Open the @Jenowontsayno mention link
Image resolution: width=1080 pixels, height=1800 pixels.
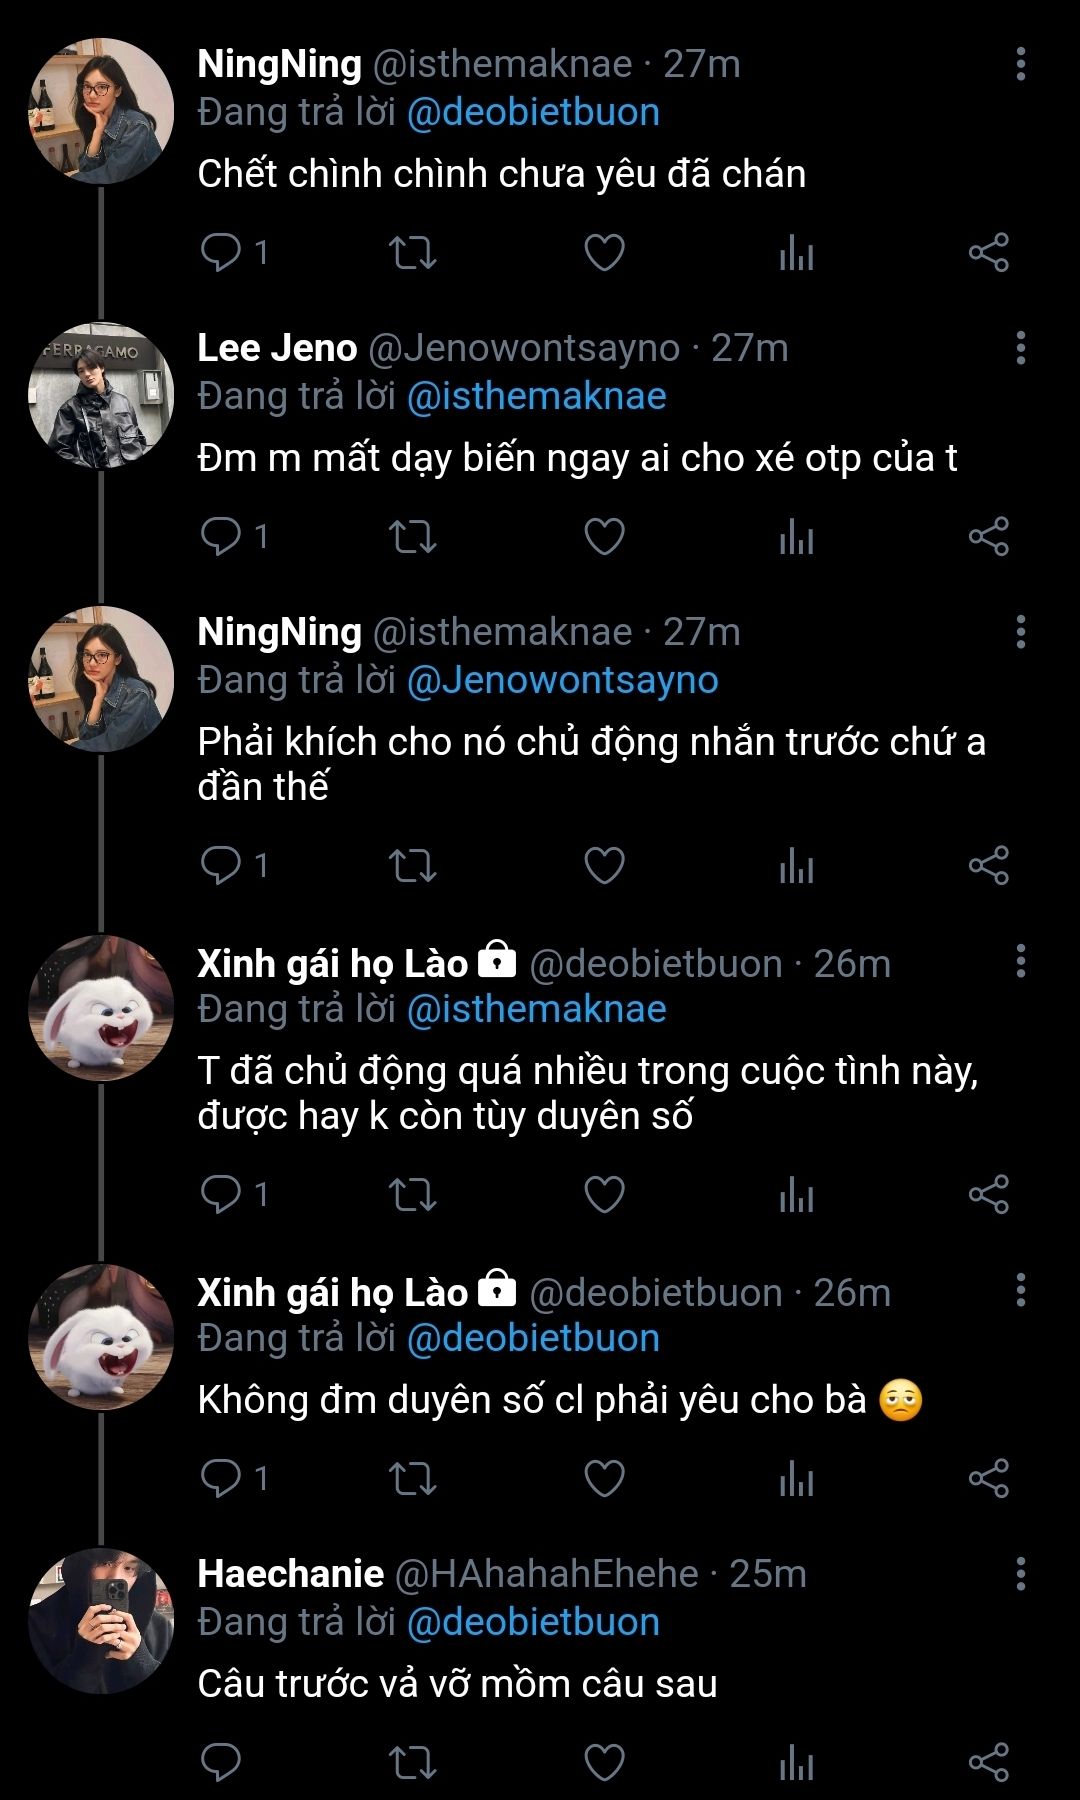tap(562, 680)
